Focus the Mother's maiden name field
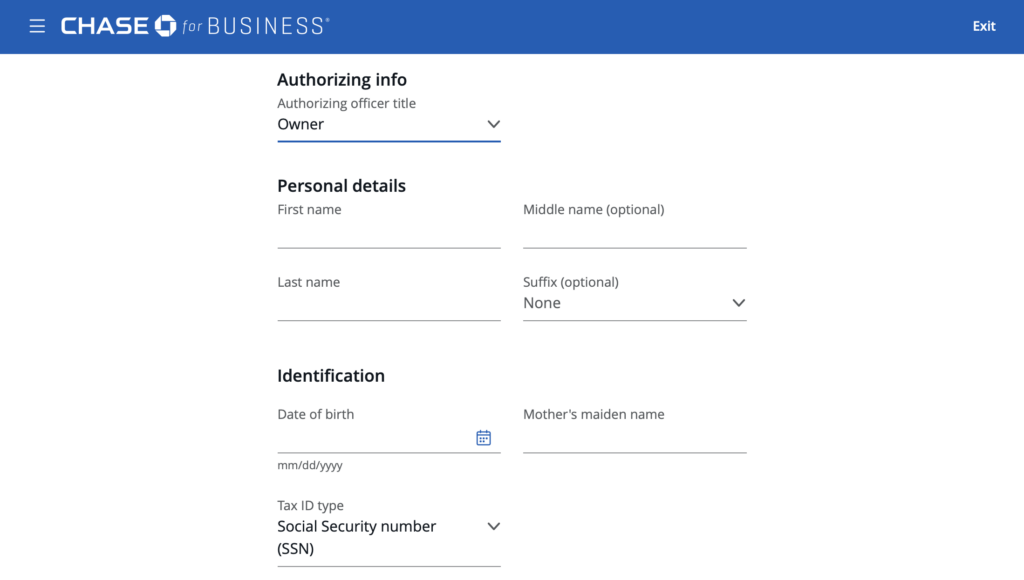1024x580 pixels. (x=634, y=439)
